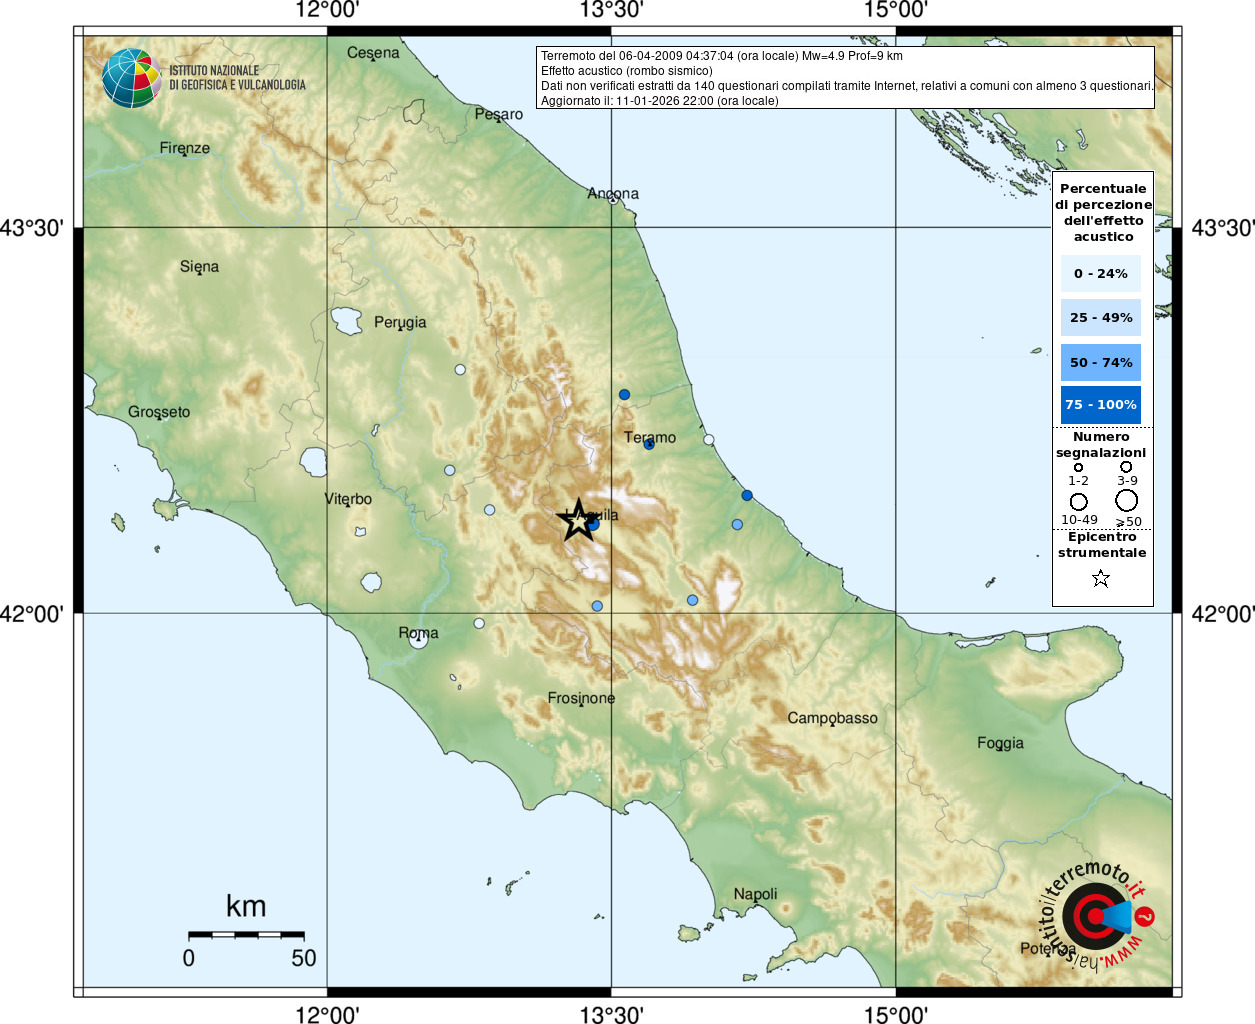Viewport: 1255px width, 1024px height.
Task: Click the Cesena city label
Action: (x=373, y=53)
